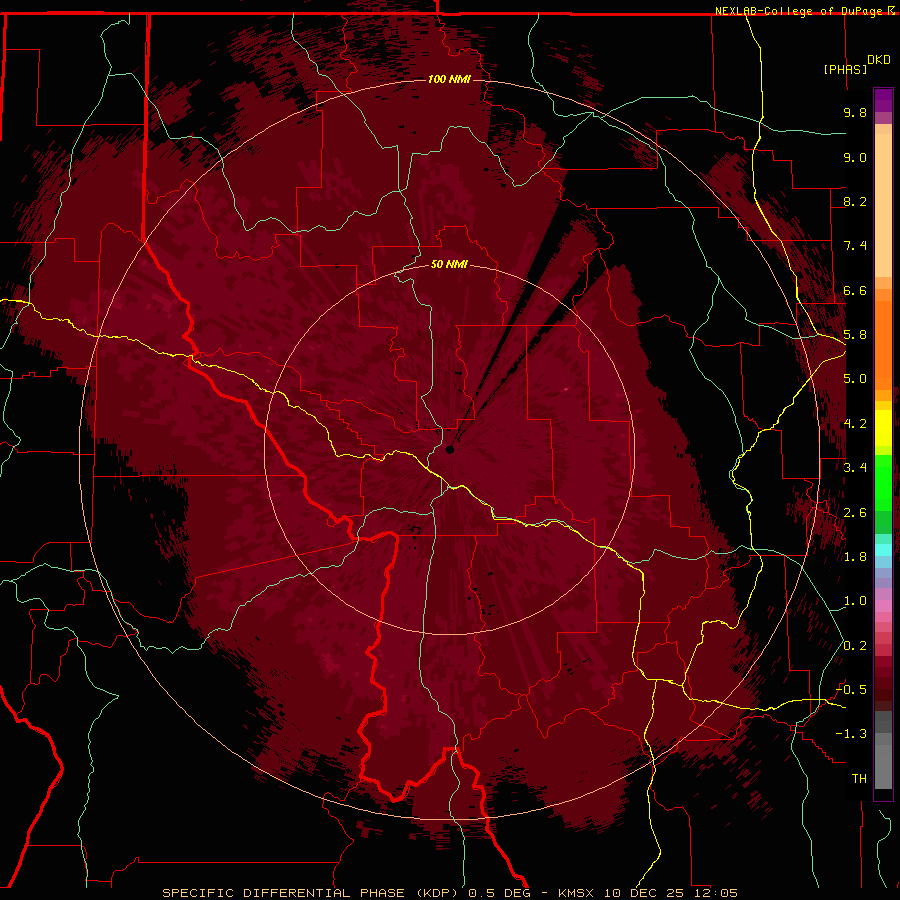
Task: Click the -1.3 value on the scale
Action: coord(851,734)
